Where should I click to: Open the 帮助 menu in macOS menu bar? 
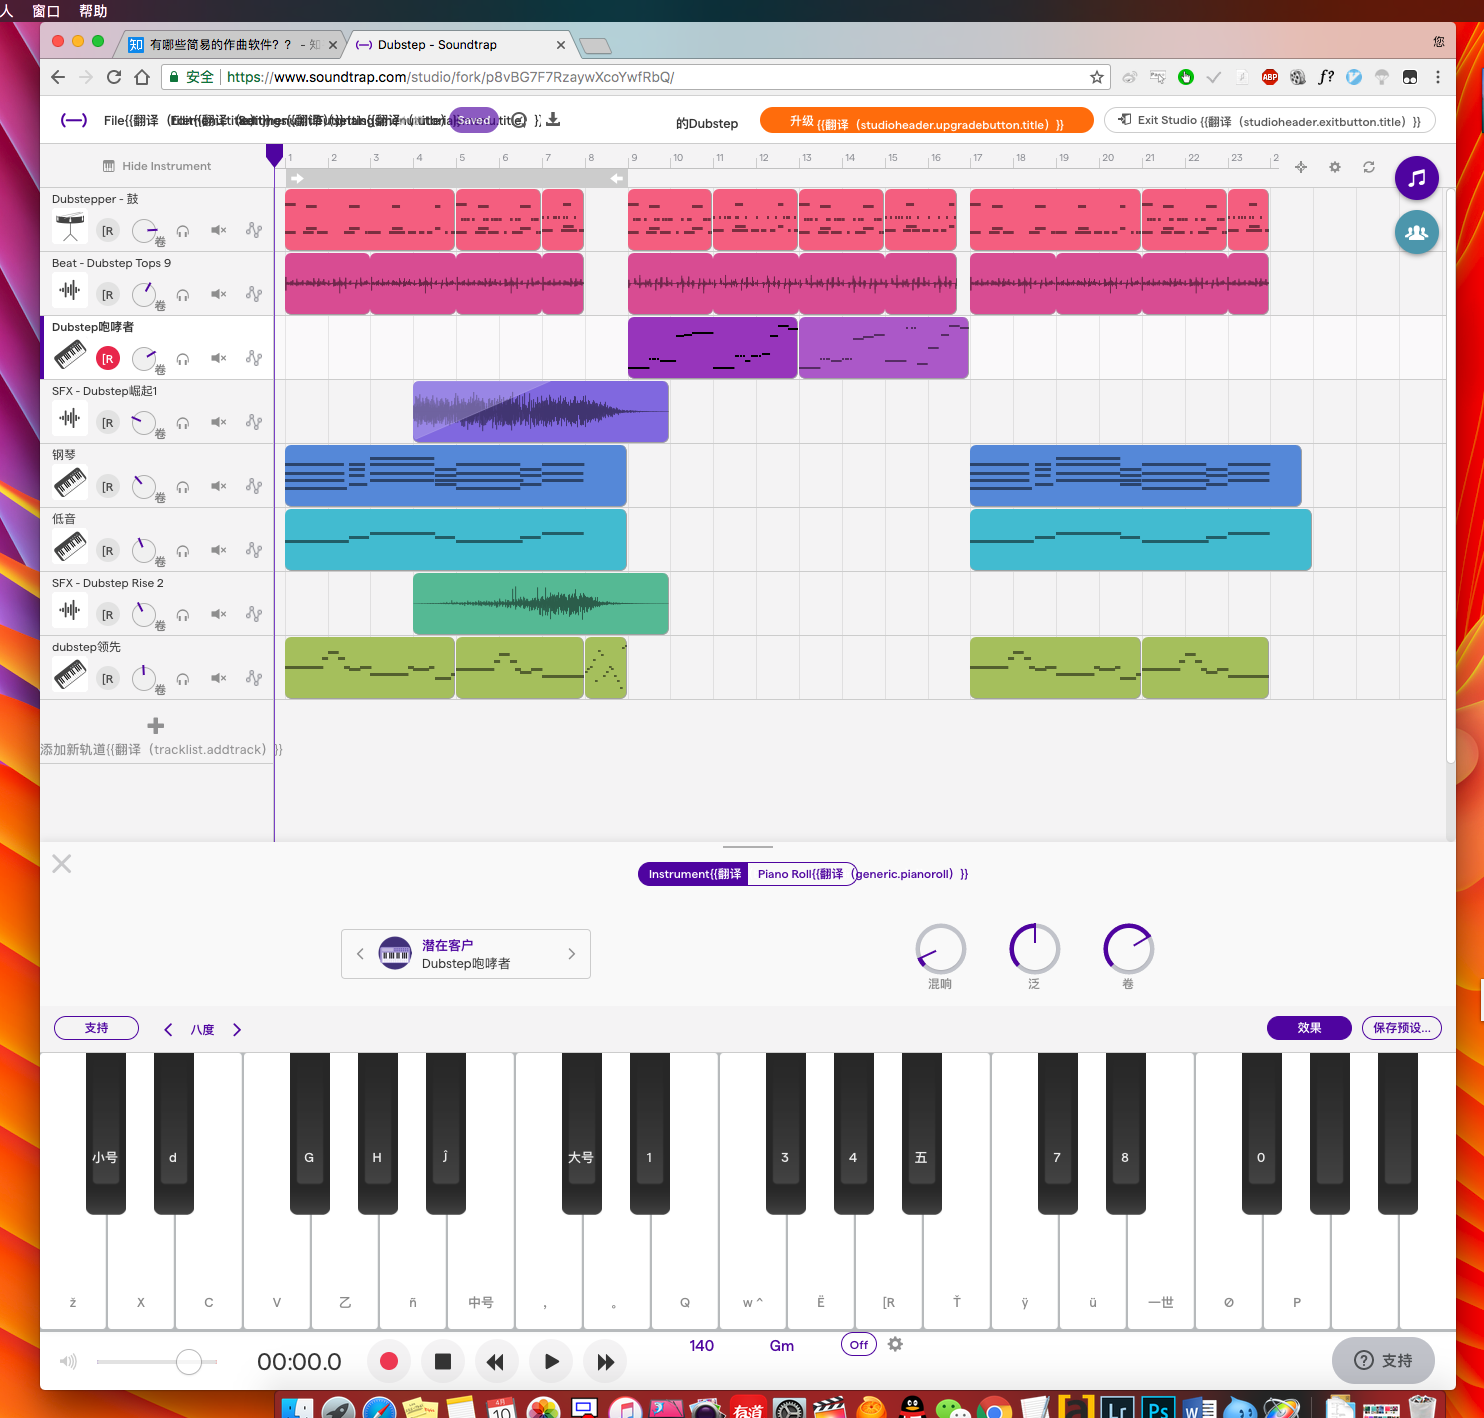click(x=93, y=11)
